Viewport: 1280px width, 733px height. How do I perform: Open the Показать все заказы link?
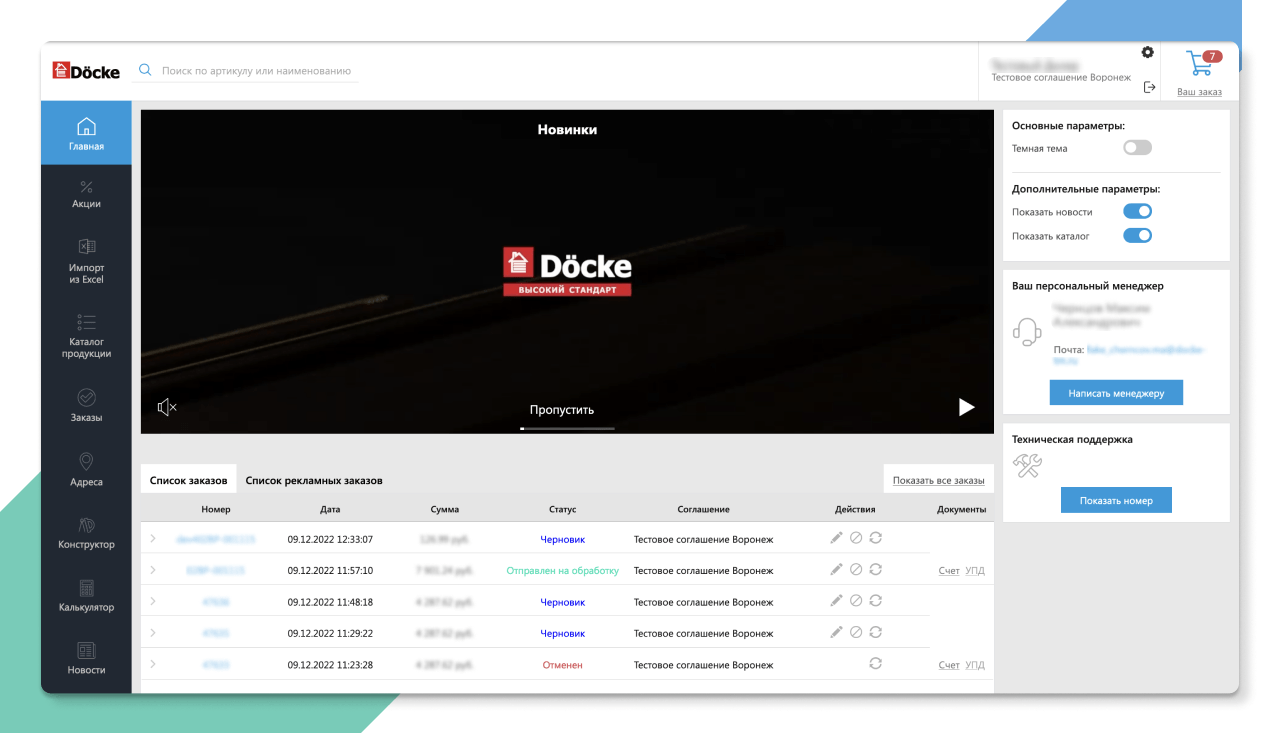click(x=938, y=480)
